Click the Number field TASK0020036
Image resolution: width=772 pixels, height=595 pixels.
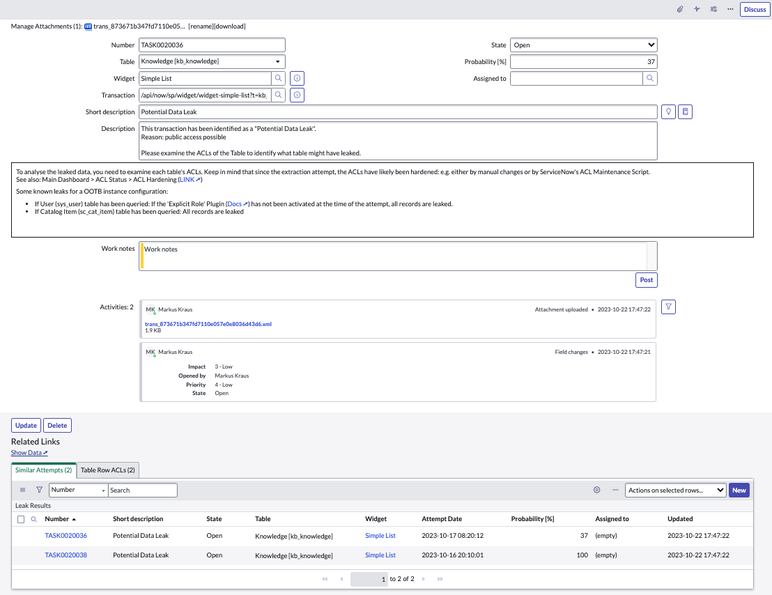tap(212, 45)
